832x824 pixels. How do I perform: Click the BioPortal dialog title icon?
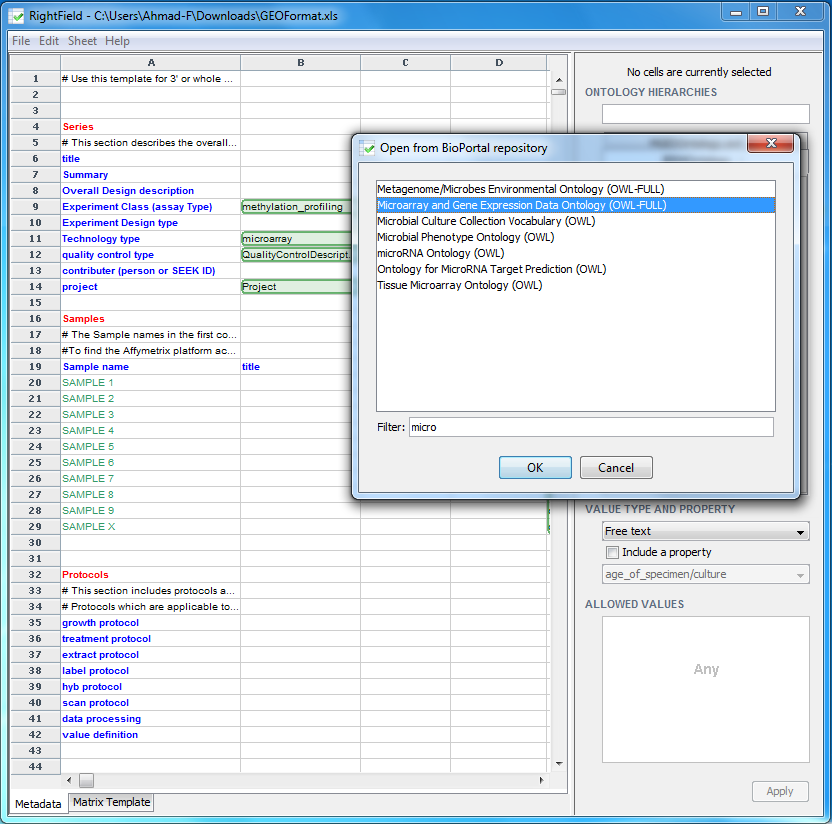tap(368, 148)
